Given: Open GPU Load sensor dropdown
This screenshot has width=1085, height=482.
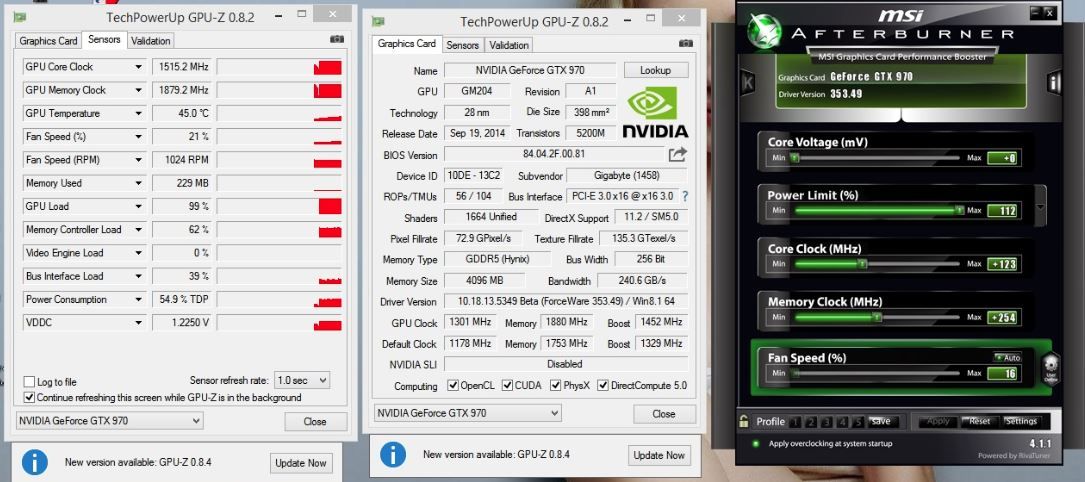Looking at the screenshot, I should click(138, 206).
